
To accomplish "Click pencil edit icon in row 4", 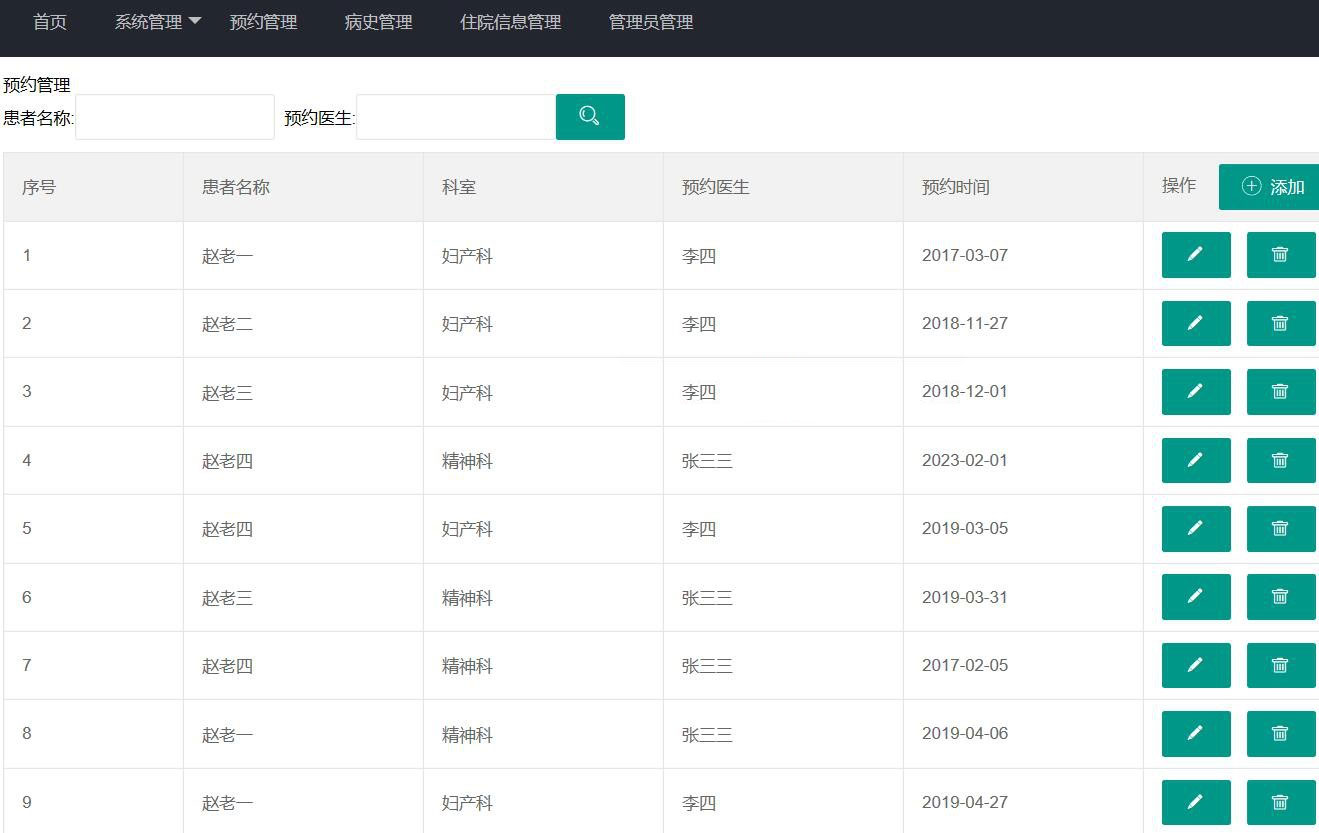I will pyautogui.click(x=1195, y=460).
